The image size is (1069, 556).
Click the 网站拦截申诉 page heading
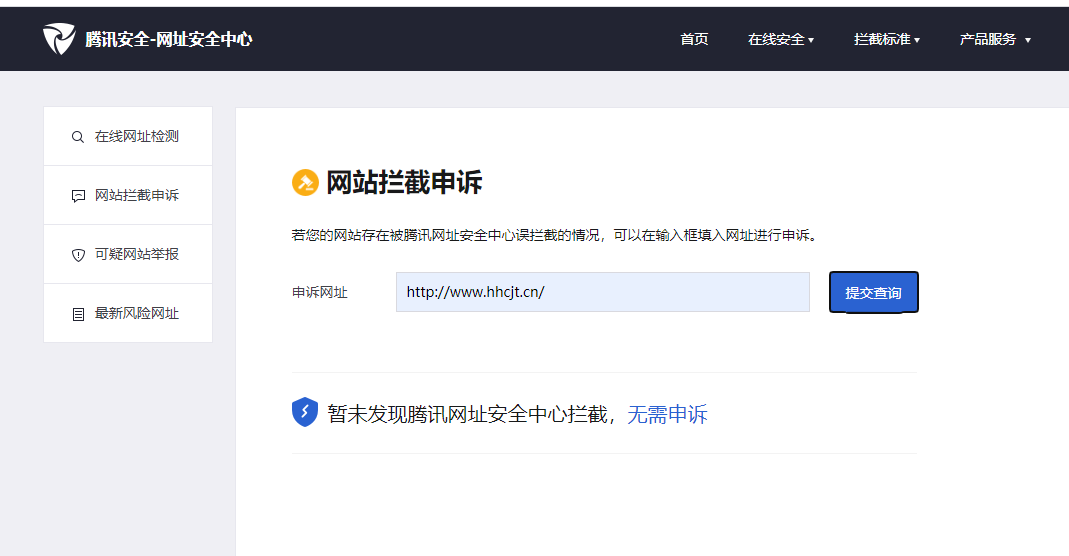404,183
